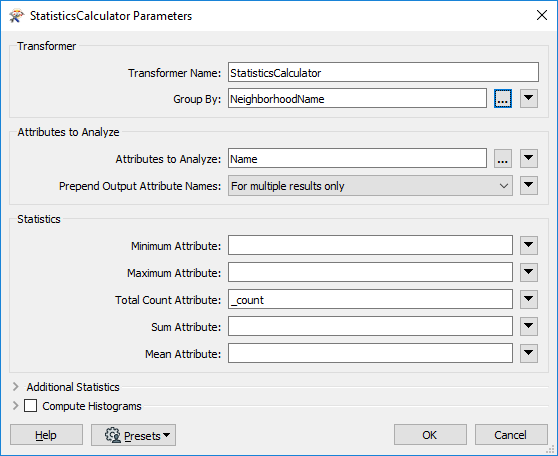
Task: Confirm parameters with OK button
Action: coord(430,435)
